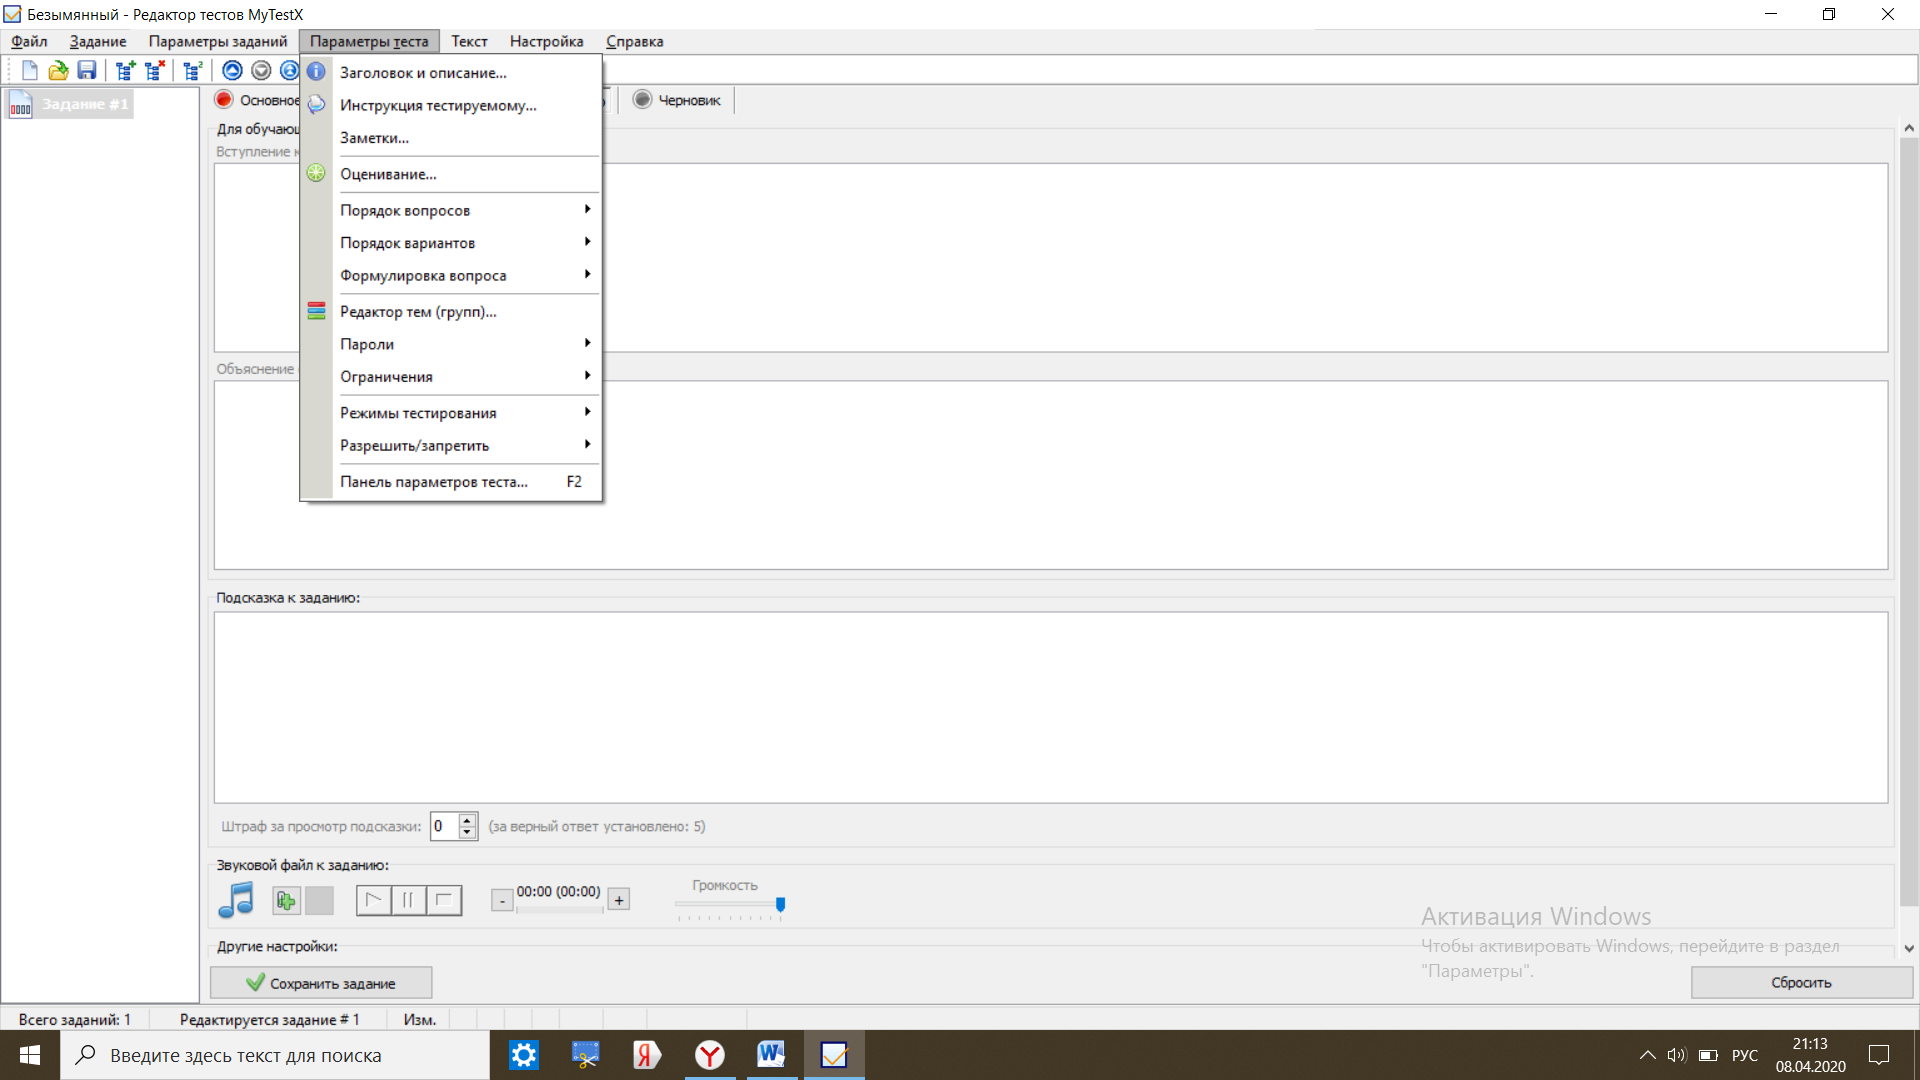
Task: Open the Файл menu
Action: pyautogui.click(x=29, y=41)
